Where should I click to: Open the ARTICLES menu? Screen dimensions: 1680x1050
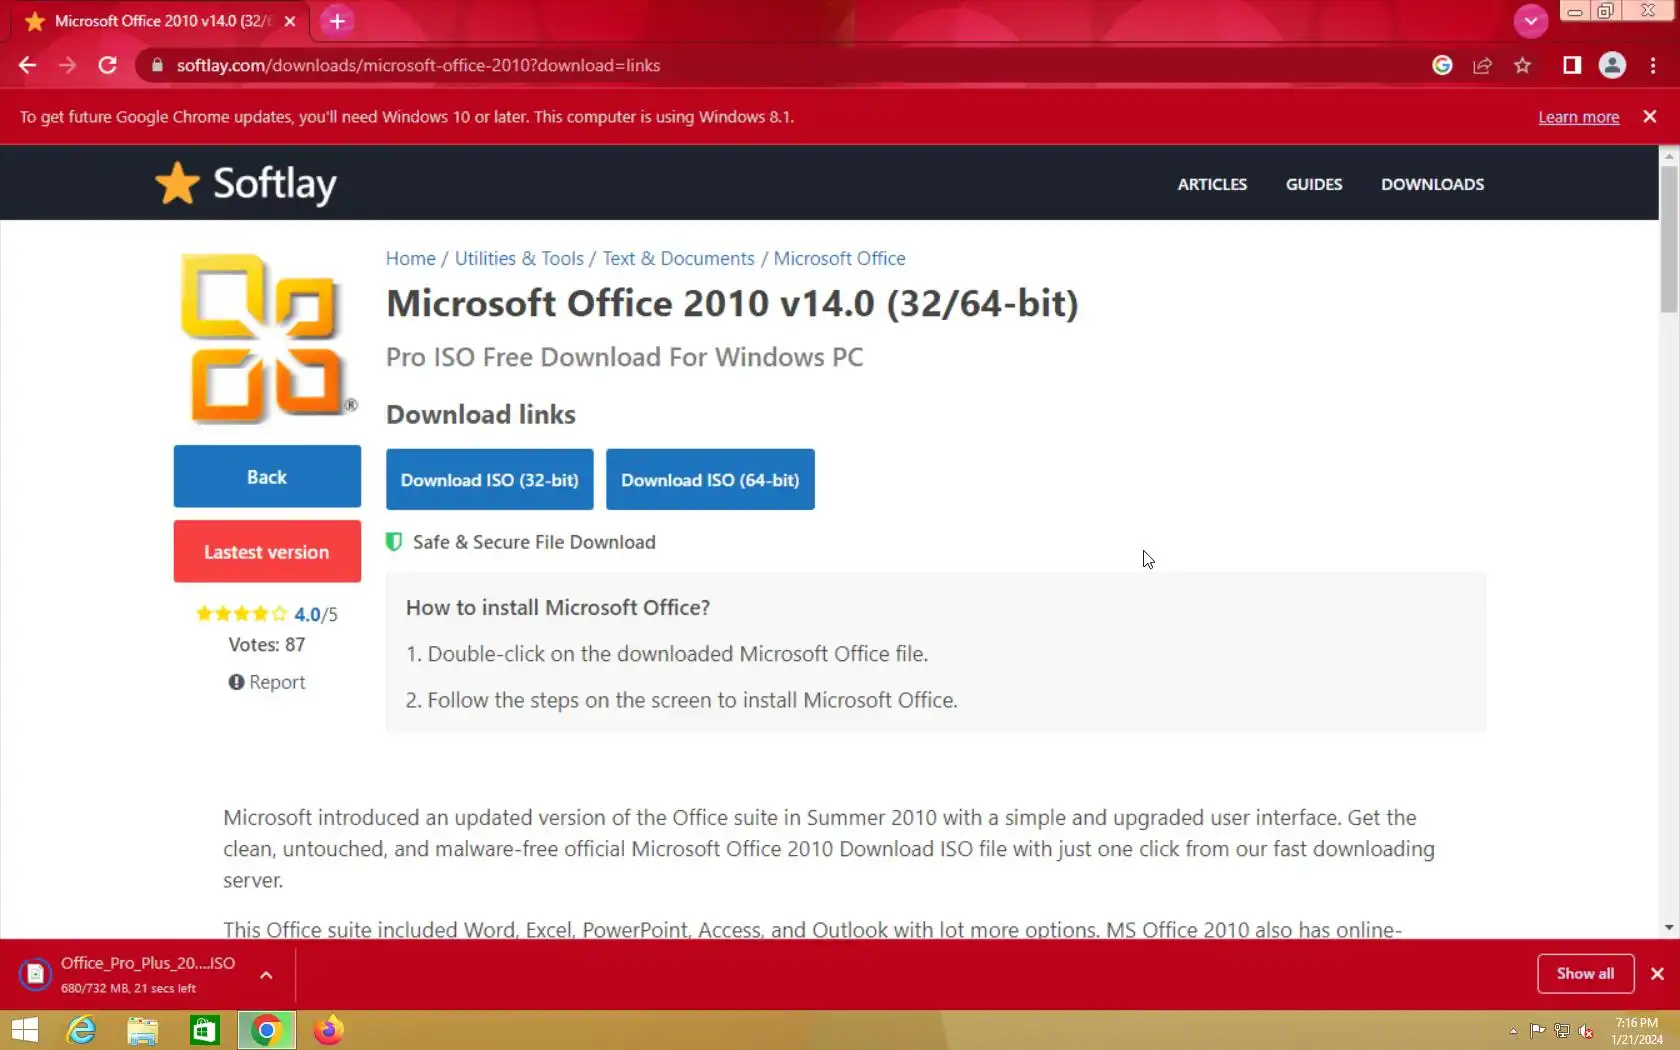[1212, 184]
